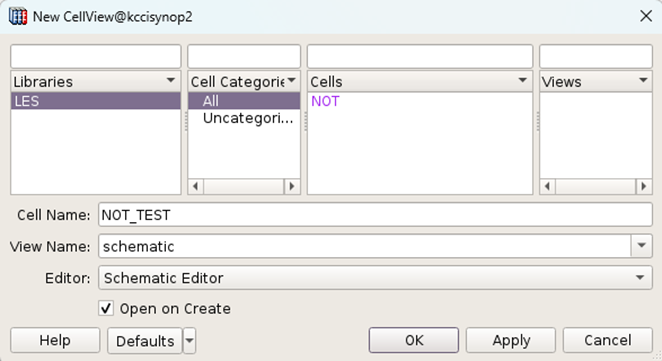Open the Libraries column header dropdown

(171, 80)
